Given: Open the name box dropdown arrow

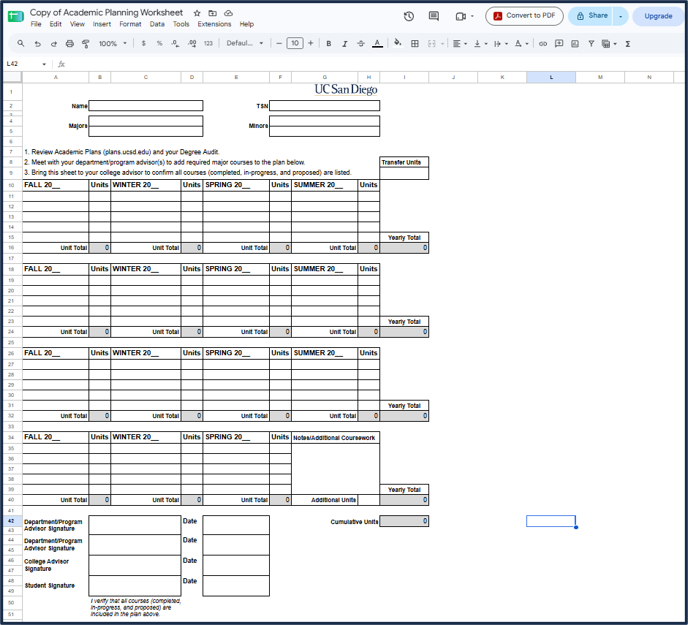Looking at the screenshot, I should 44,64.
